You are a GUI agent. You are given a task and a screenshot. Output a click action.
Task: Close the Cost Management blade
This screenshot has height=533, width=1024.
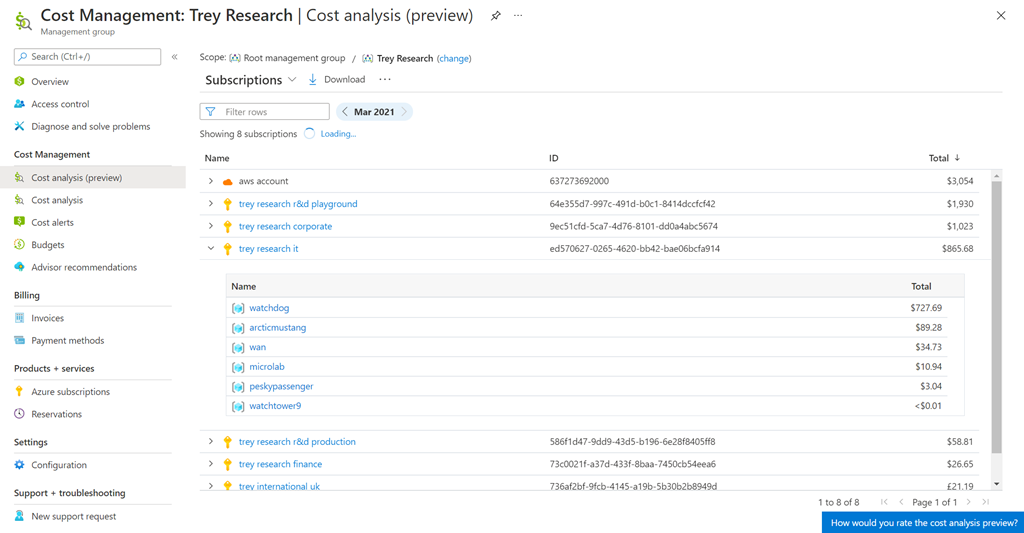(x=1000, y=16)
